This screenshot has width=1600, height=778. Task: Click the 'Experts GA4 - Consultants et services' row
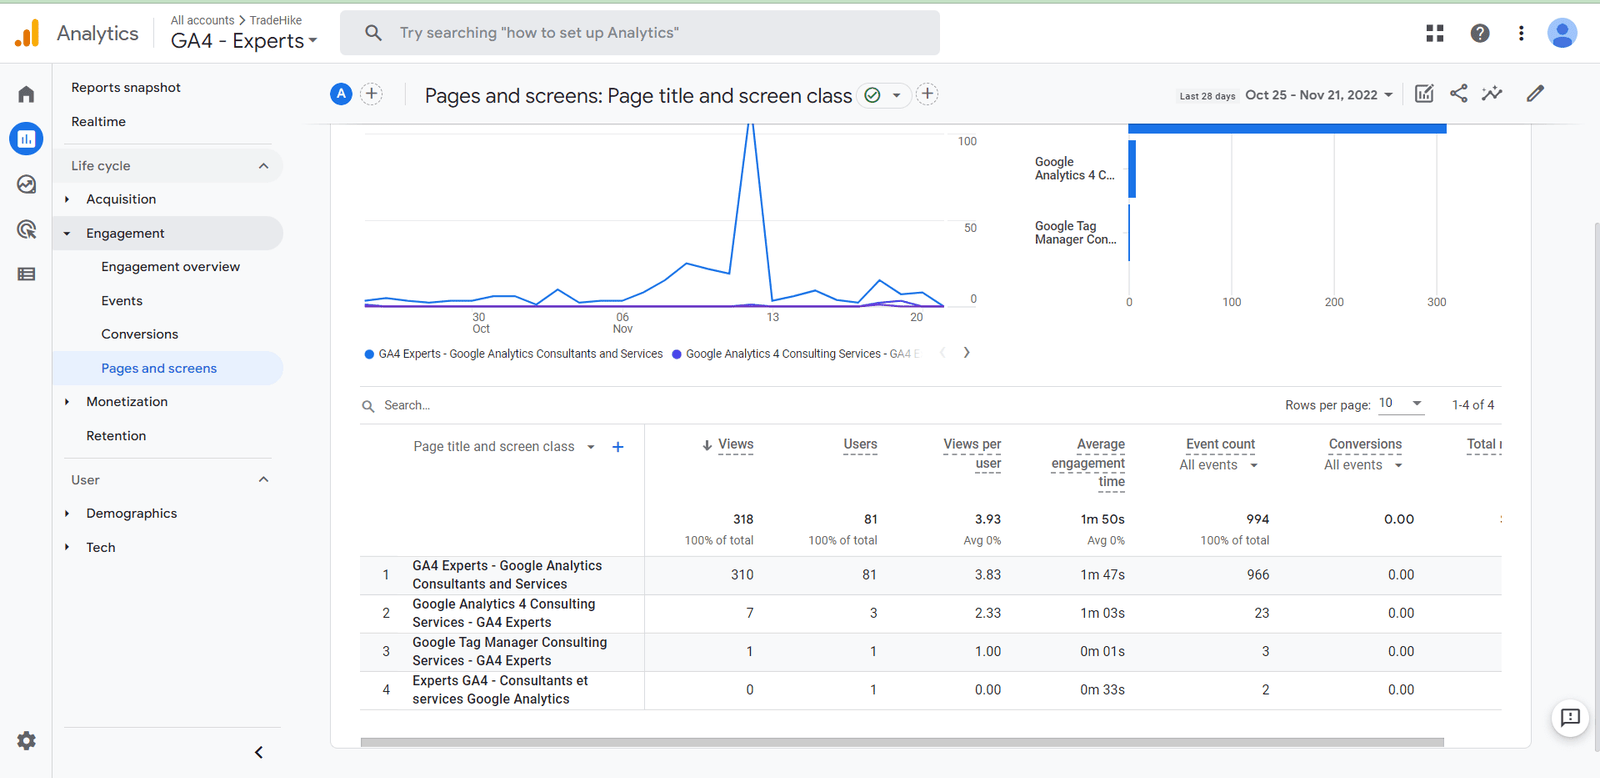point(930,690)
